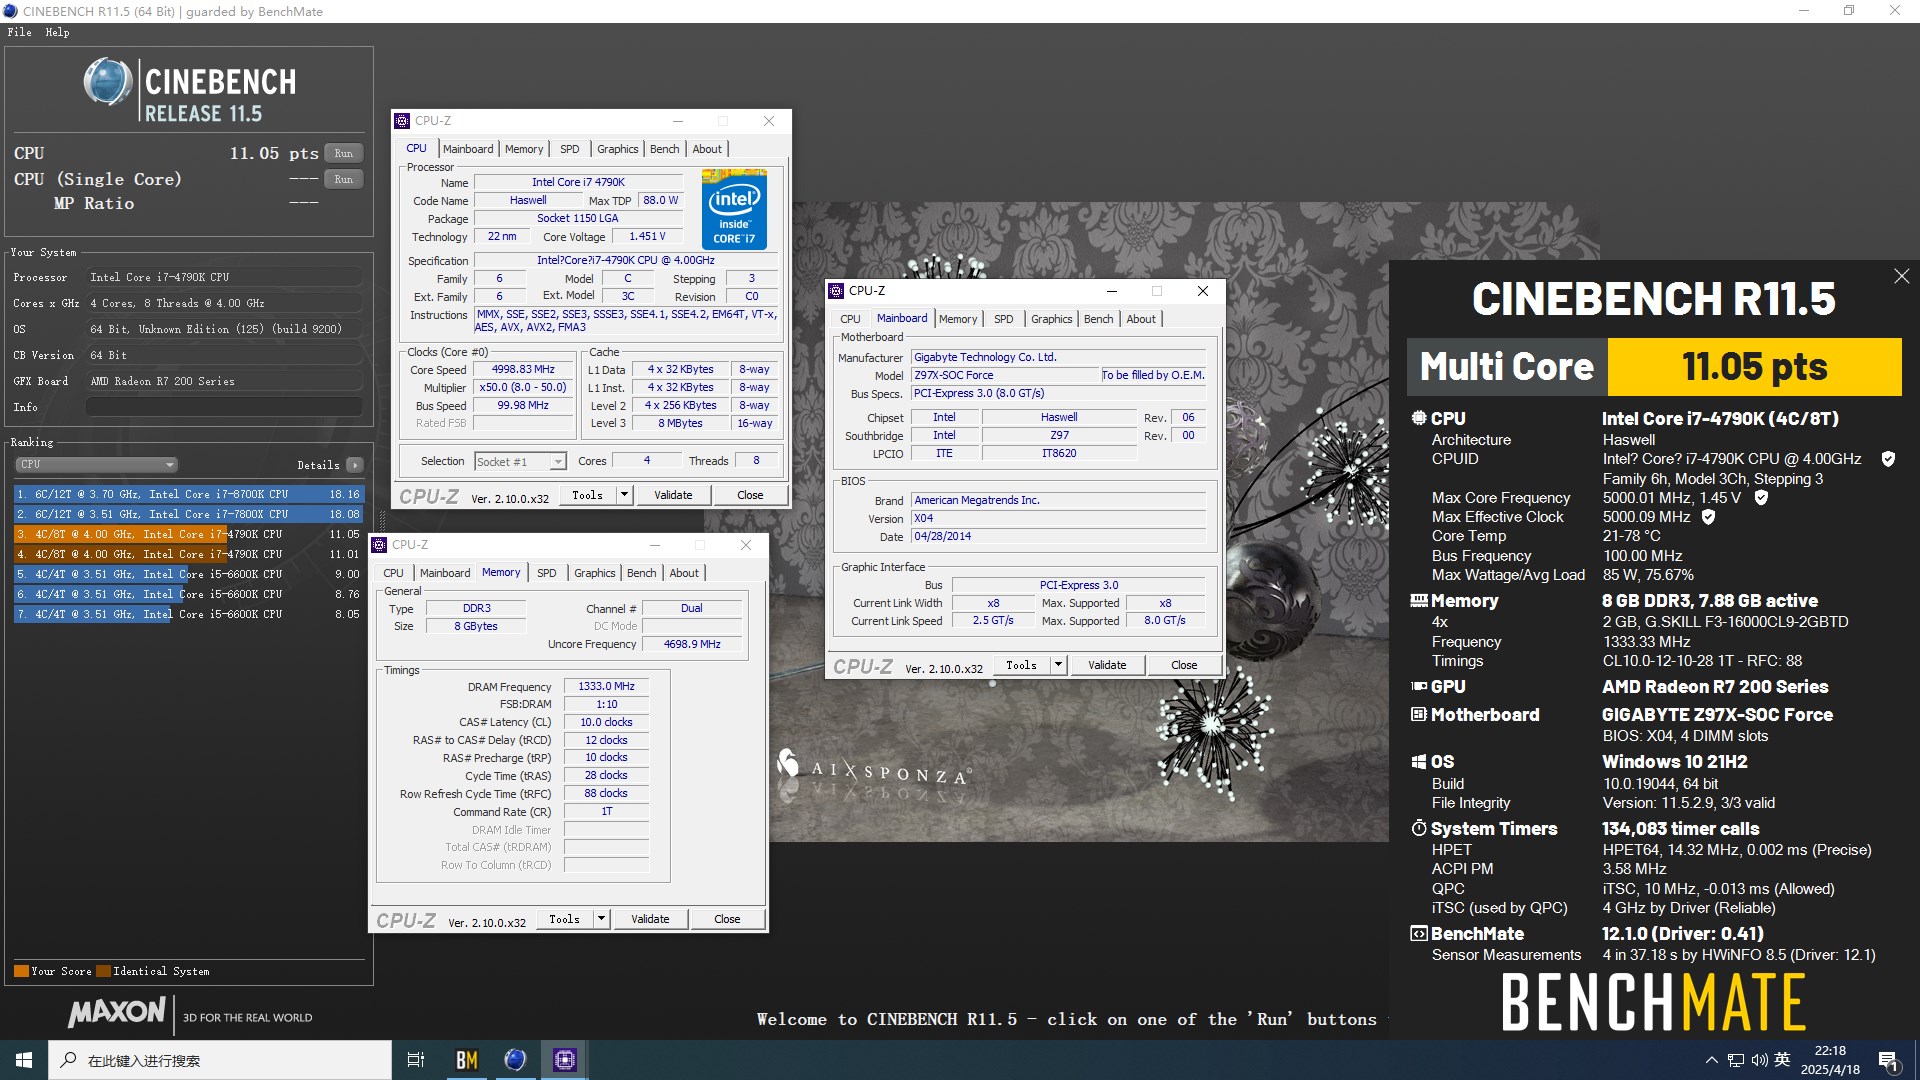
Task: Switch to CPU-Z taskbar icon
Action: click(x=564, y=1060)
